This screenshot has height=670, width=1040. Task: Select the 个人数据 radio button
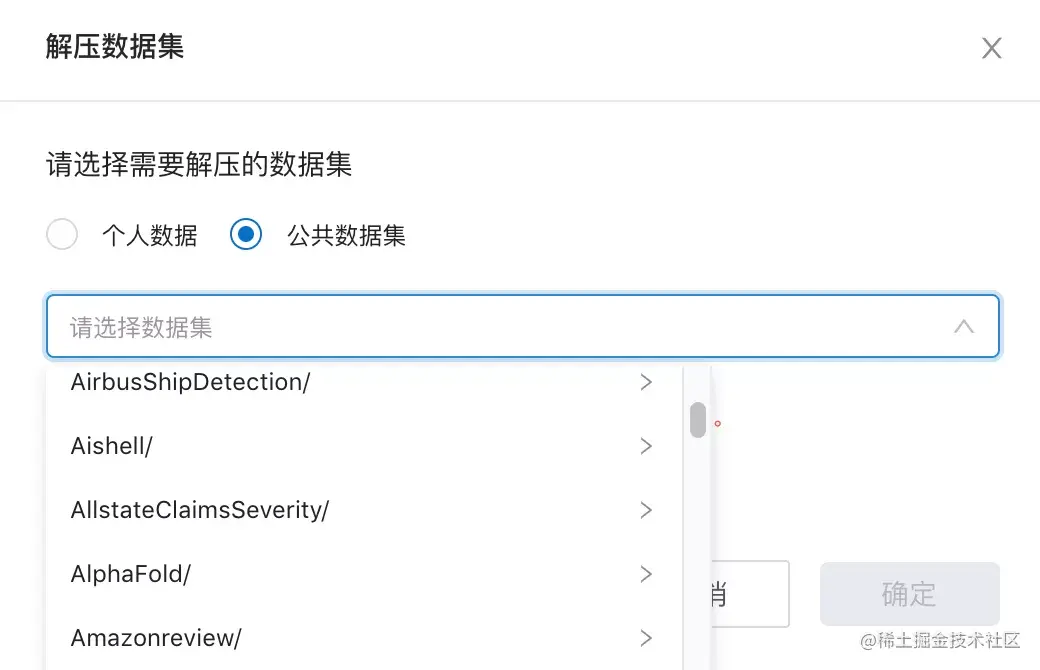(x=62, y=234)
